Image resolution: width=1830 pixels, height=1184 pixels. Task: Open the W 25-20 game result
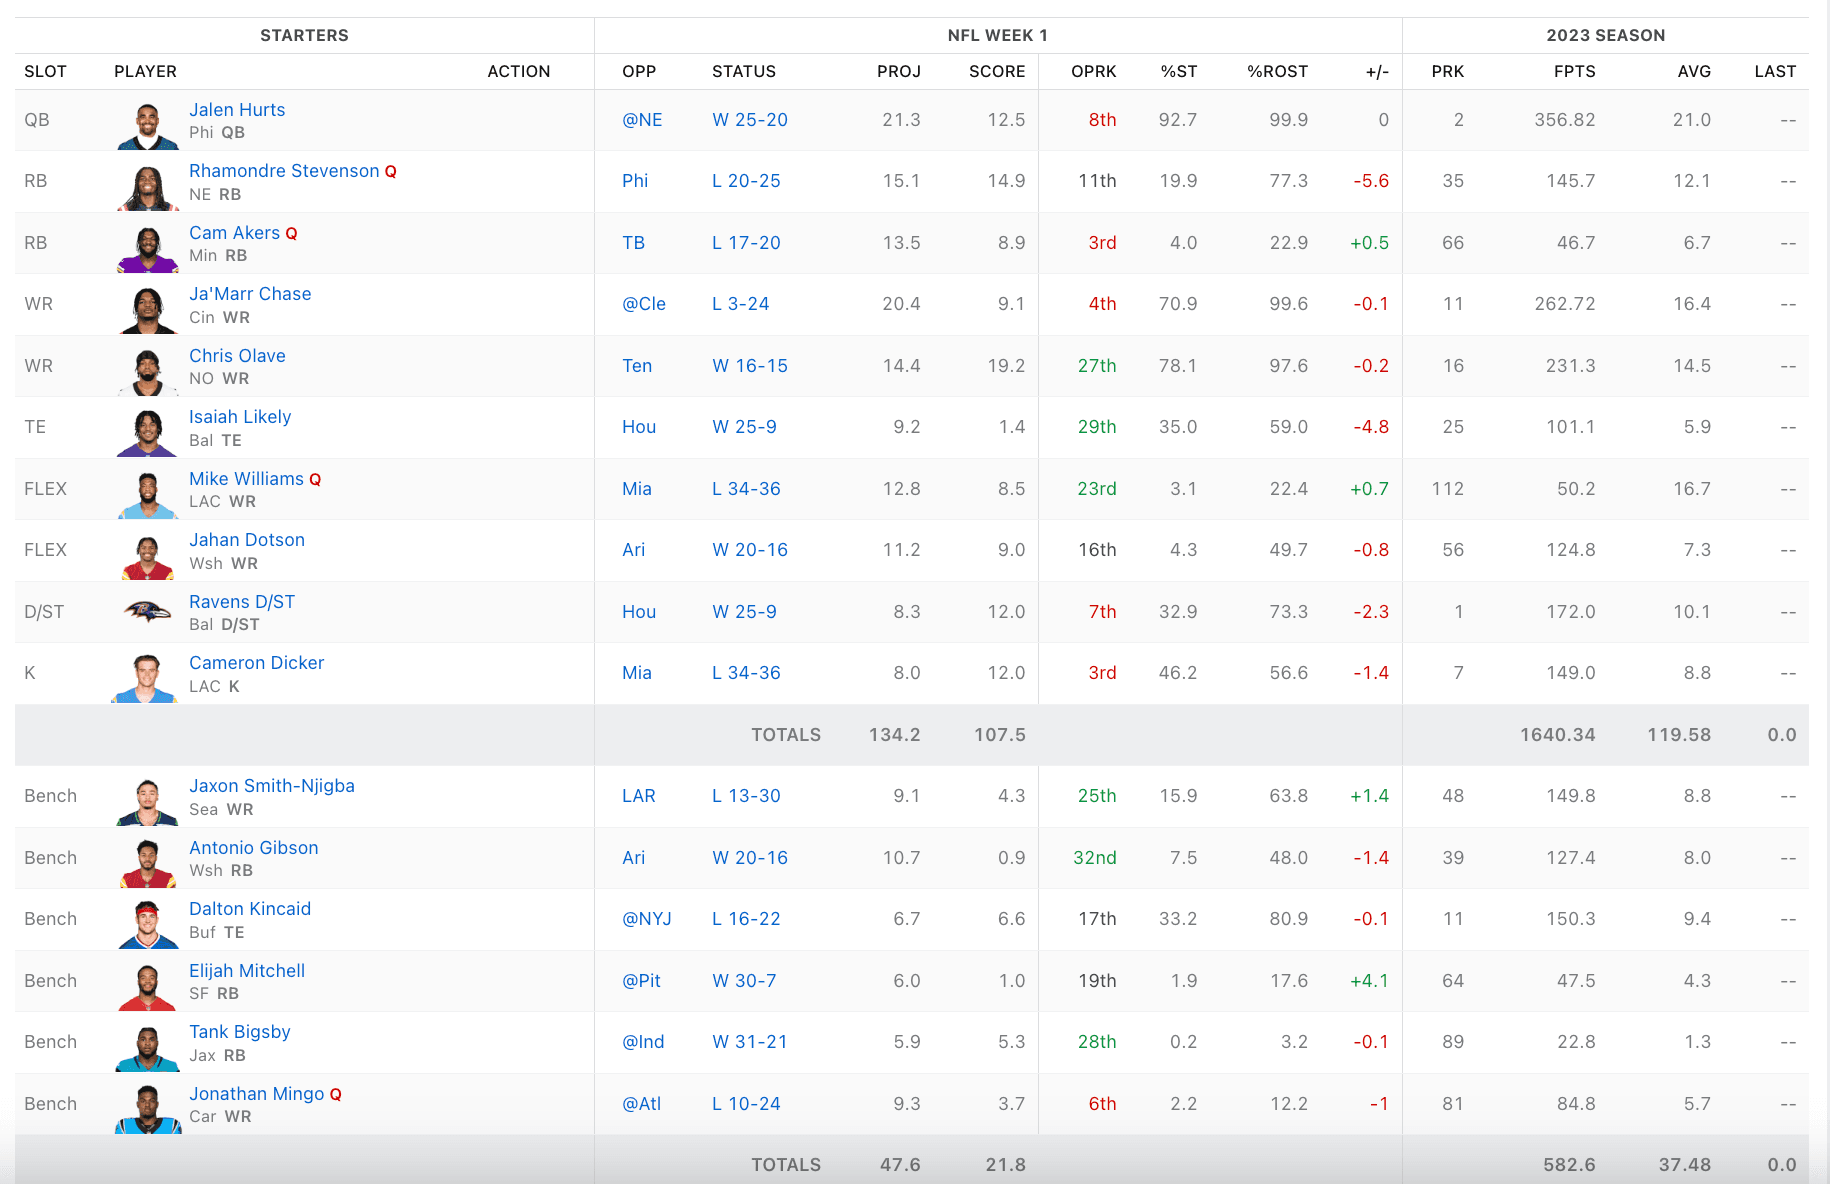(750, 120)
